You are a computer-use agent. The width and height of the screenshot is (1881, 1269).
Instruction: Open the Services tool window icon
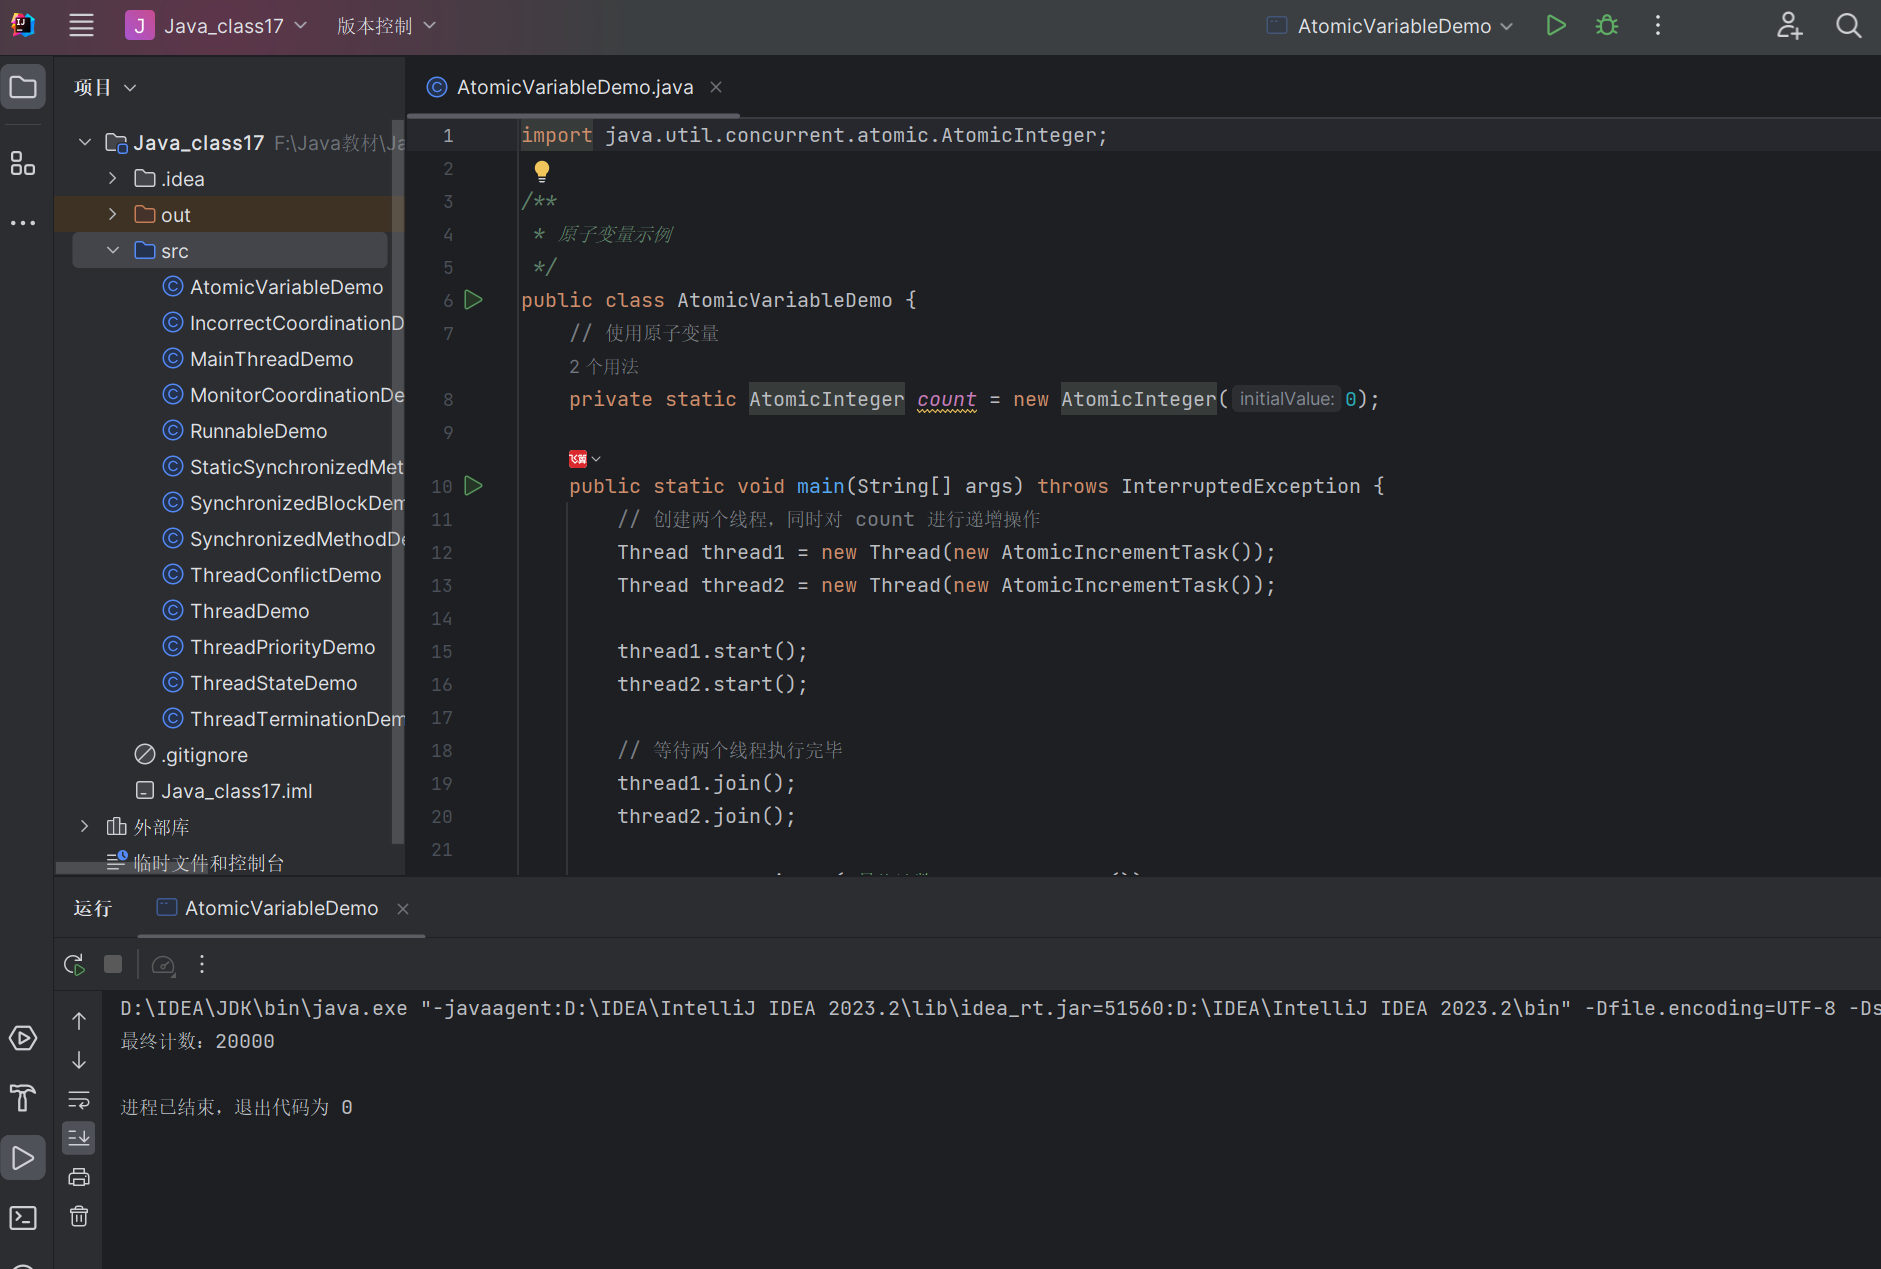coord(23,1038)
